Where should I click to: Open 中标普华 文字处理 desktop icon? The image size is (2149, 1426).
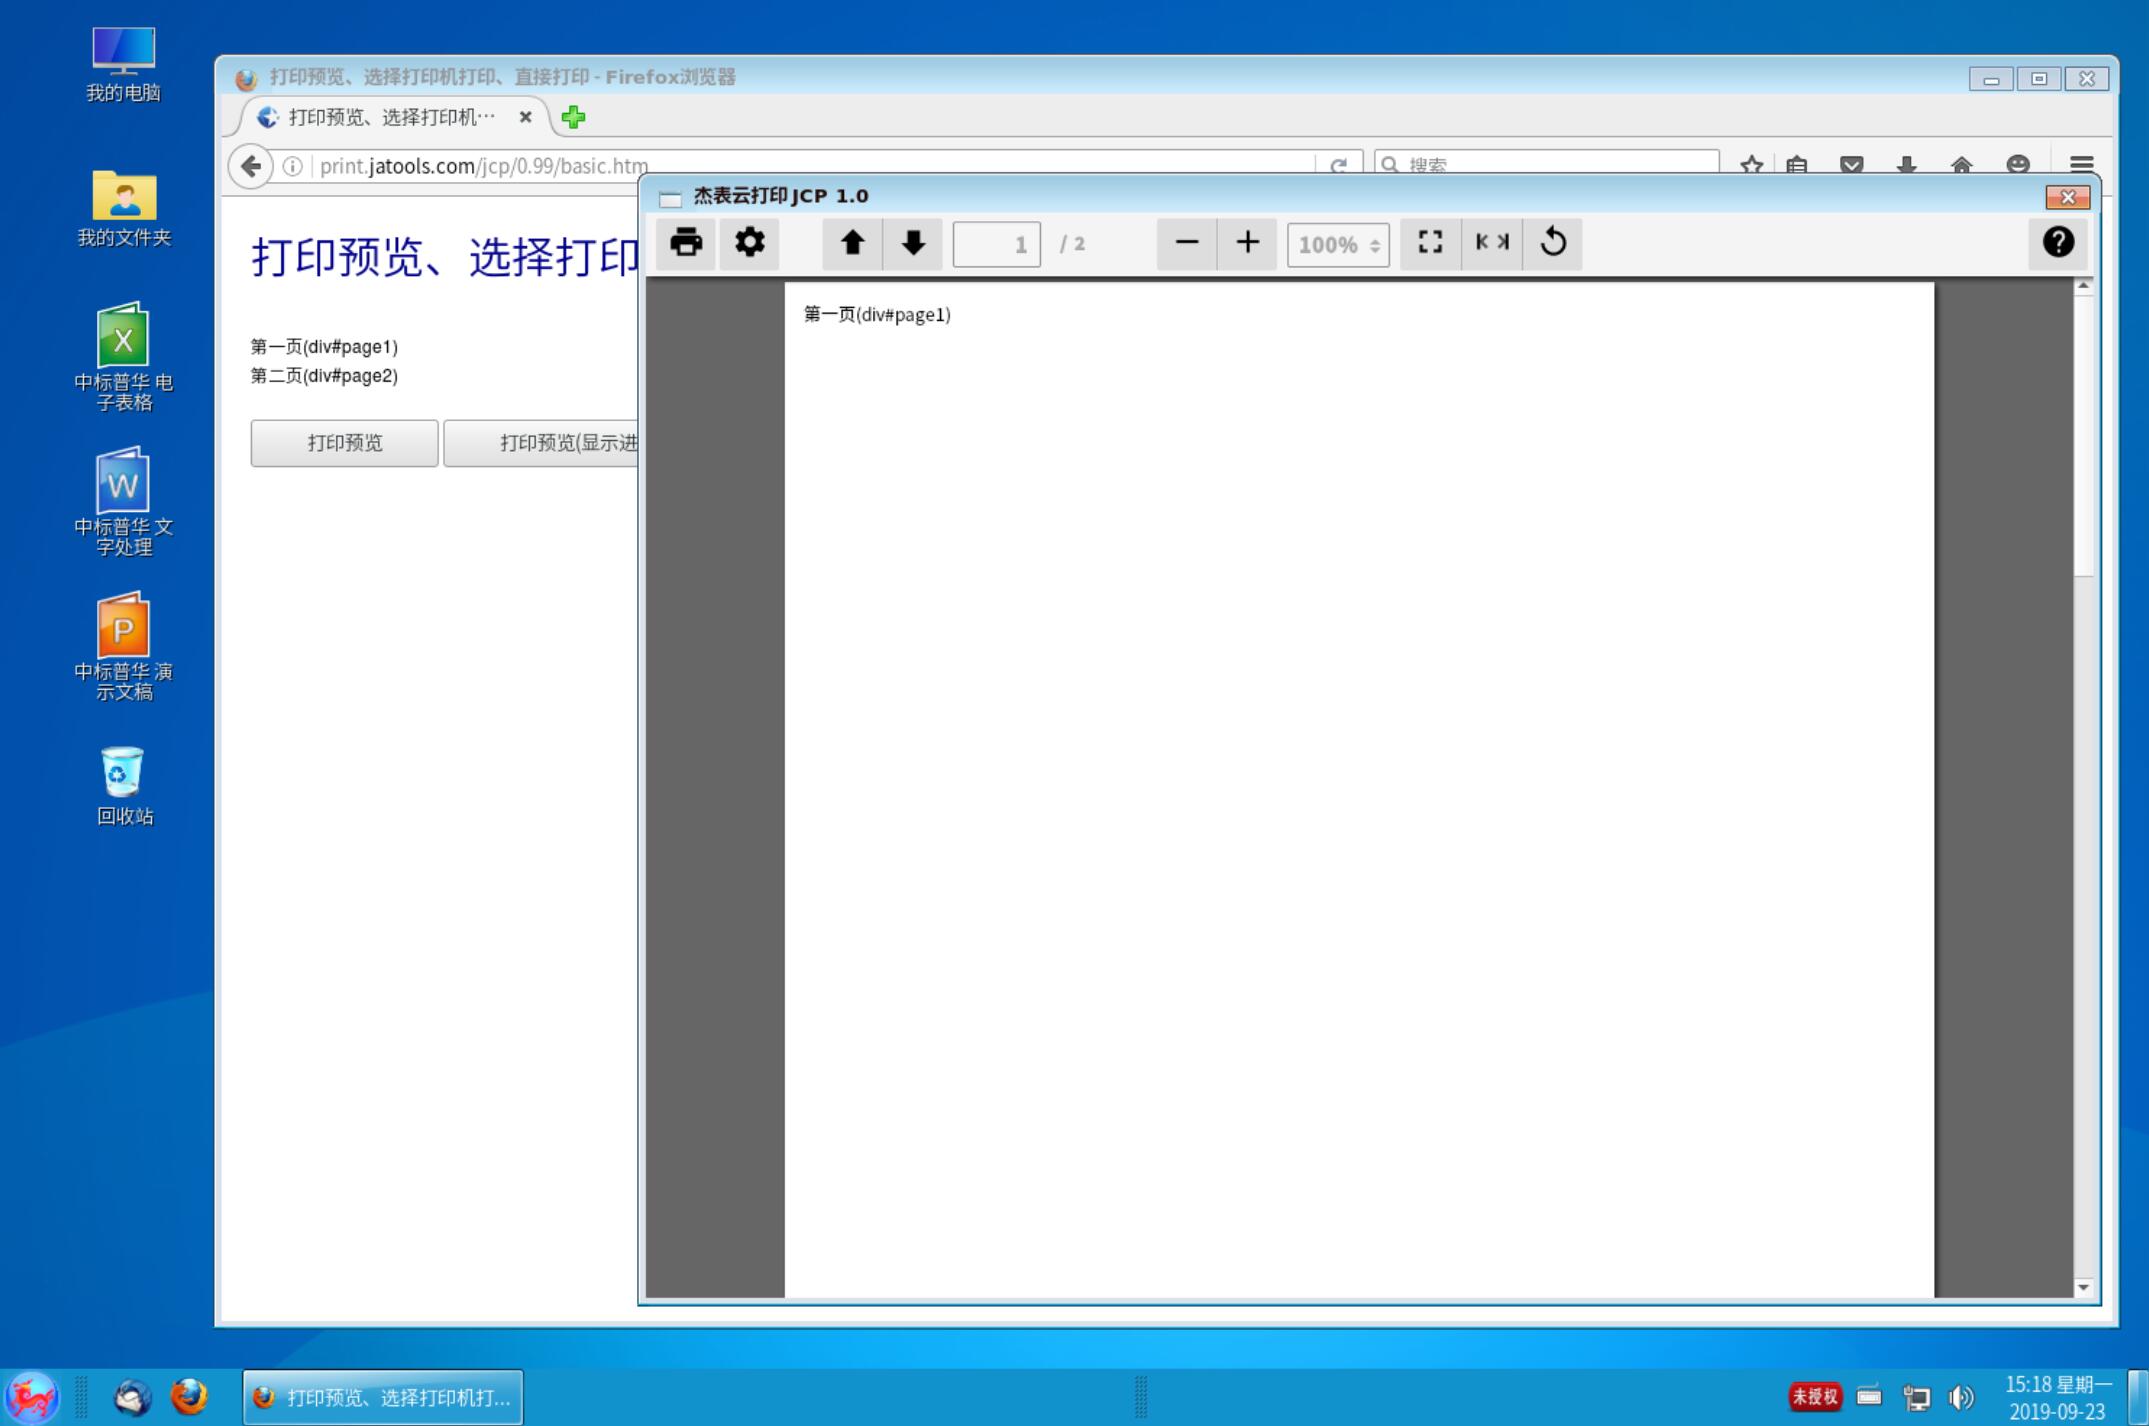pyautogui.click(x=123, y=502)
